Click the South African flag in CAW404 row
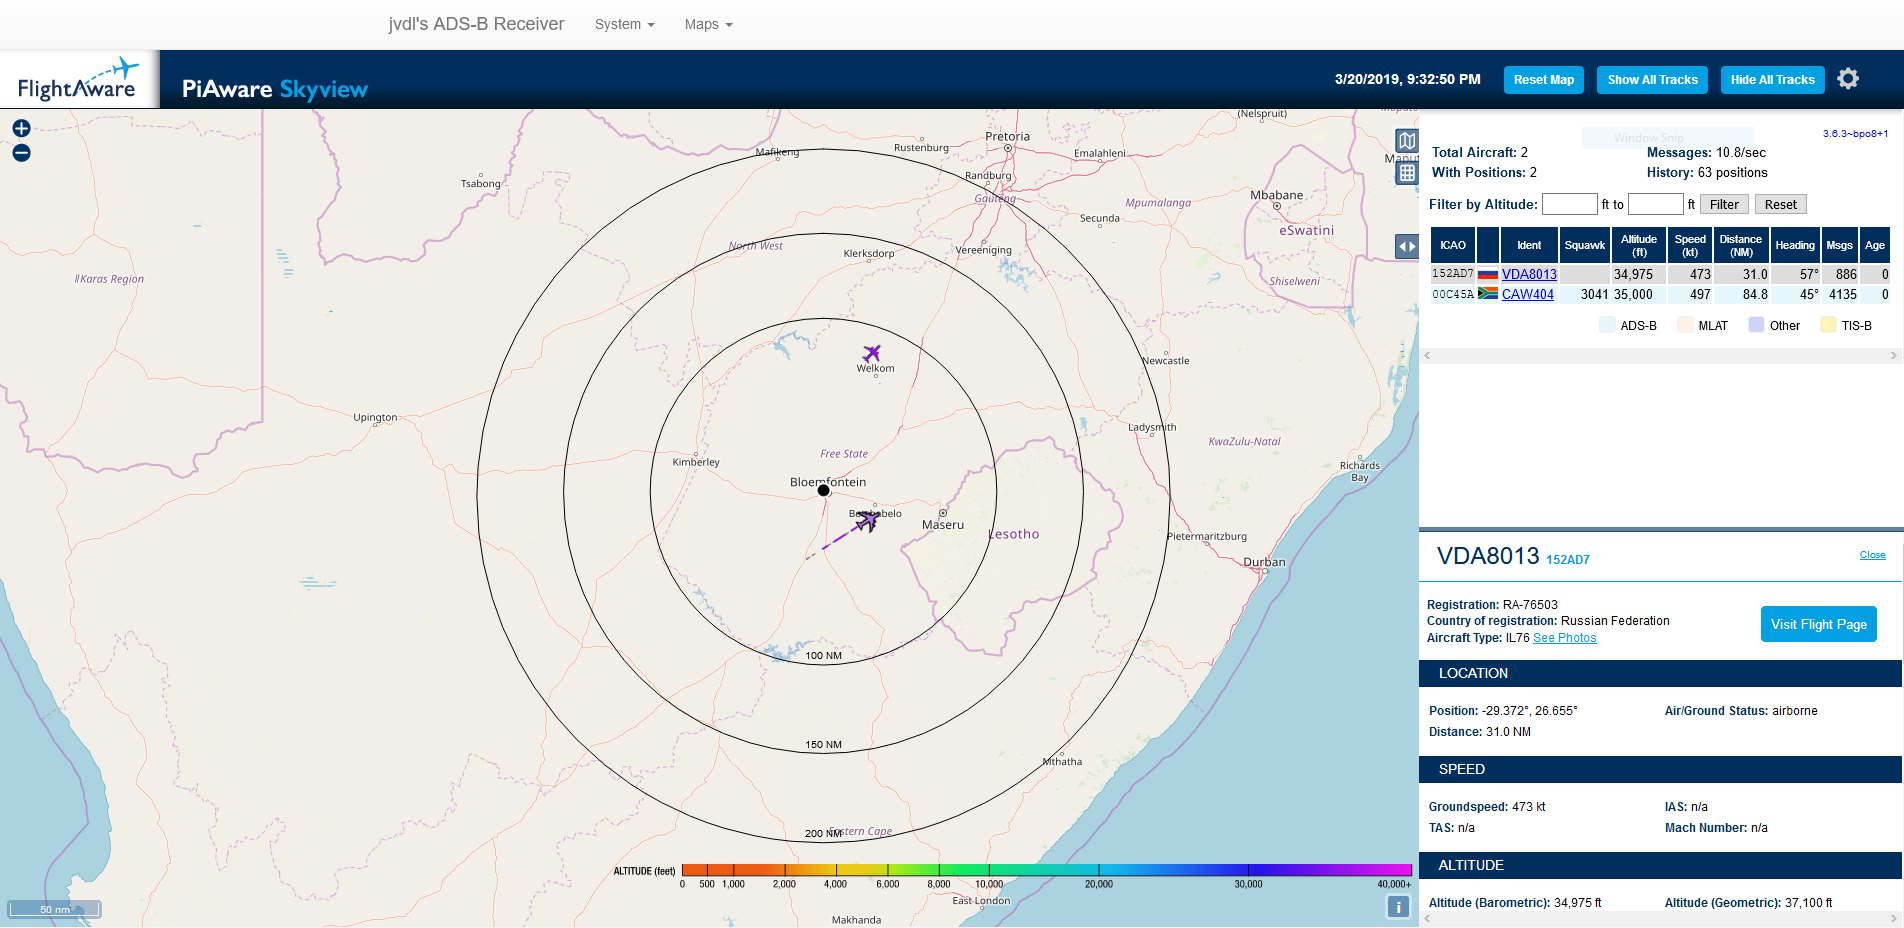1904x928 pixels. pos(1488,294)
